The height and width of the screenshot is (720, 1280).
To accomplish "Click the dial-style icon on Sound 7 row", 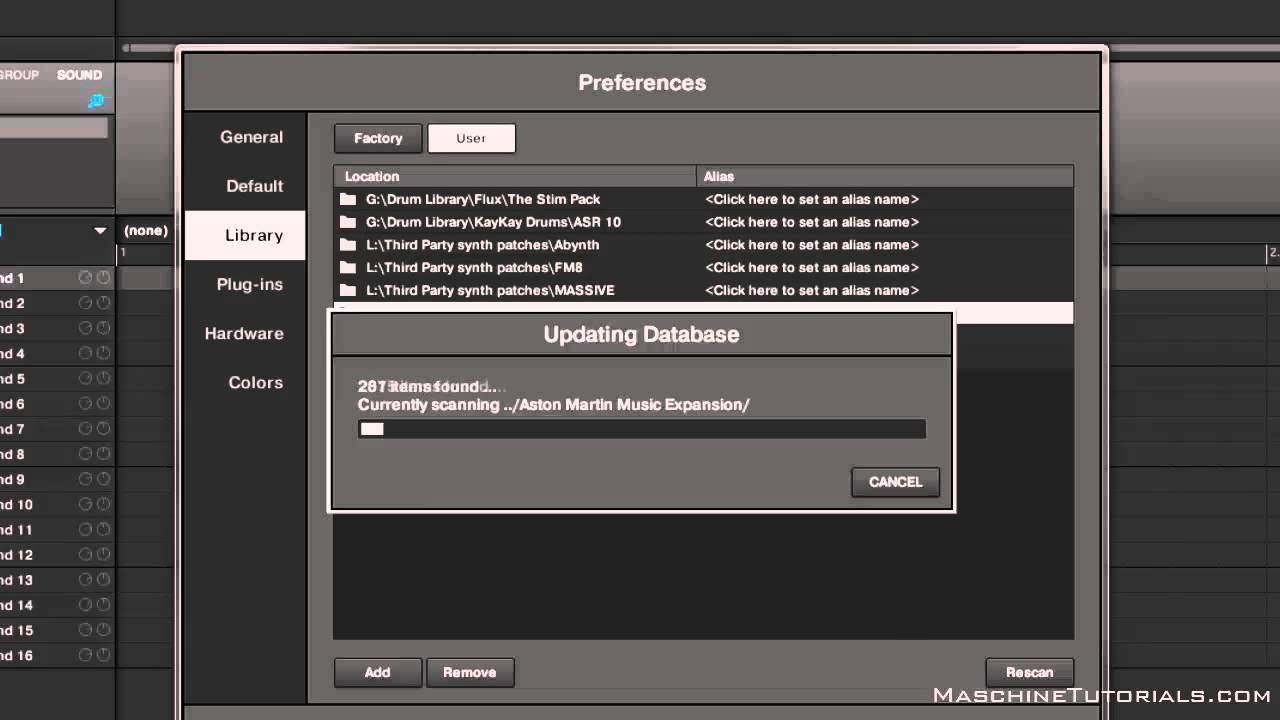I will click(85, 429).
